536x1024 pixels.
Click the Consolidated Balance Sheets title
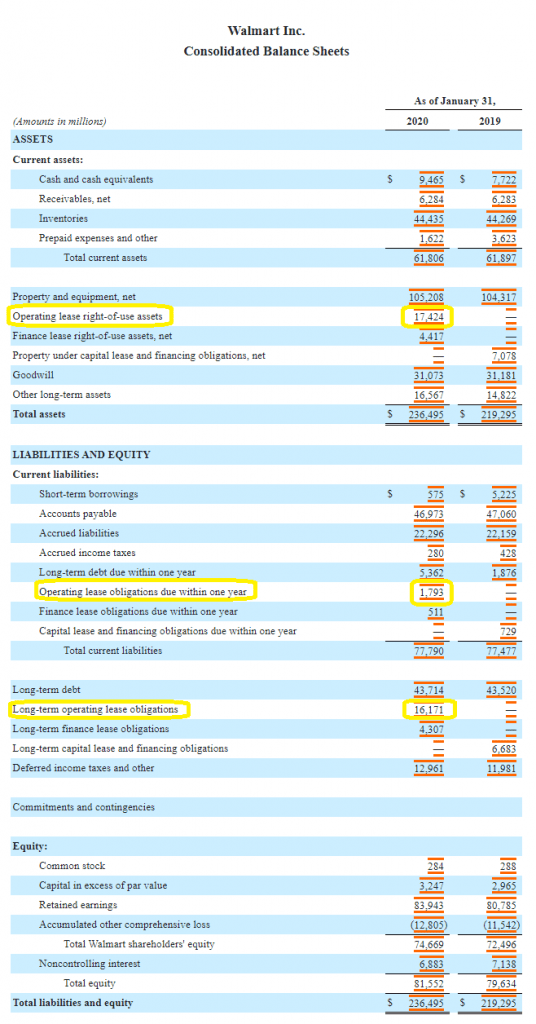tap(266, 51)
